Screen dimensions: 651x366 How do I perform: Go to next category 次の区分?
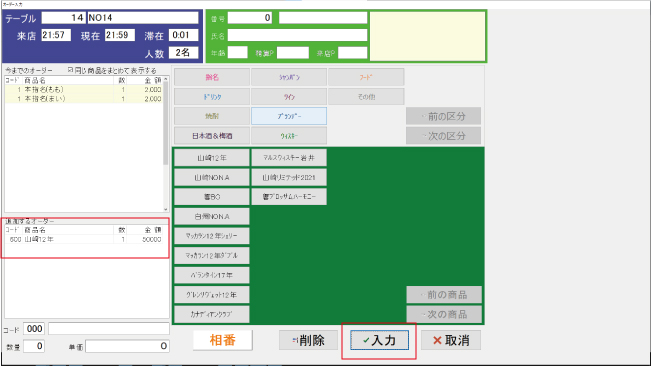(443, 136)
